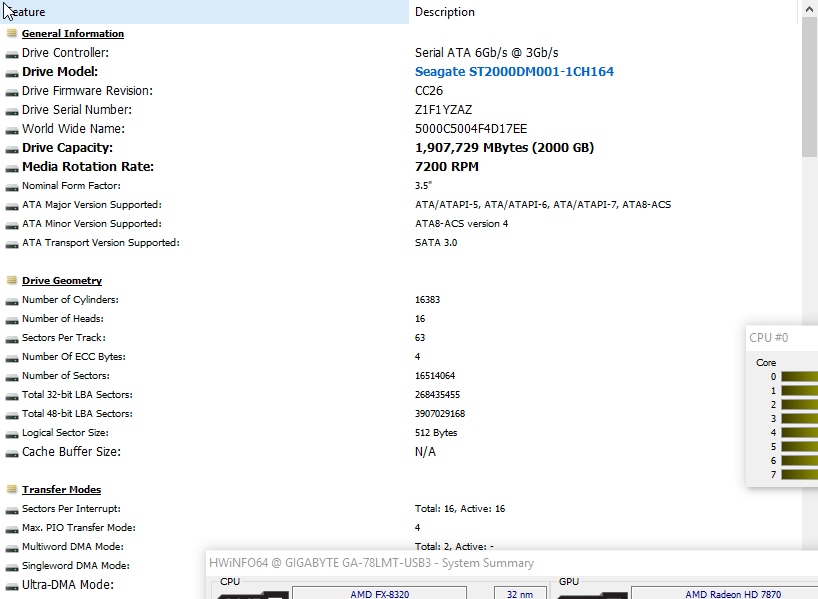This screenshot has width=818, height=599.
Task: Select the 48-bit LBA sectors value 3907029168
Action: pos(440,414)
